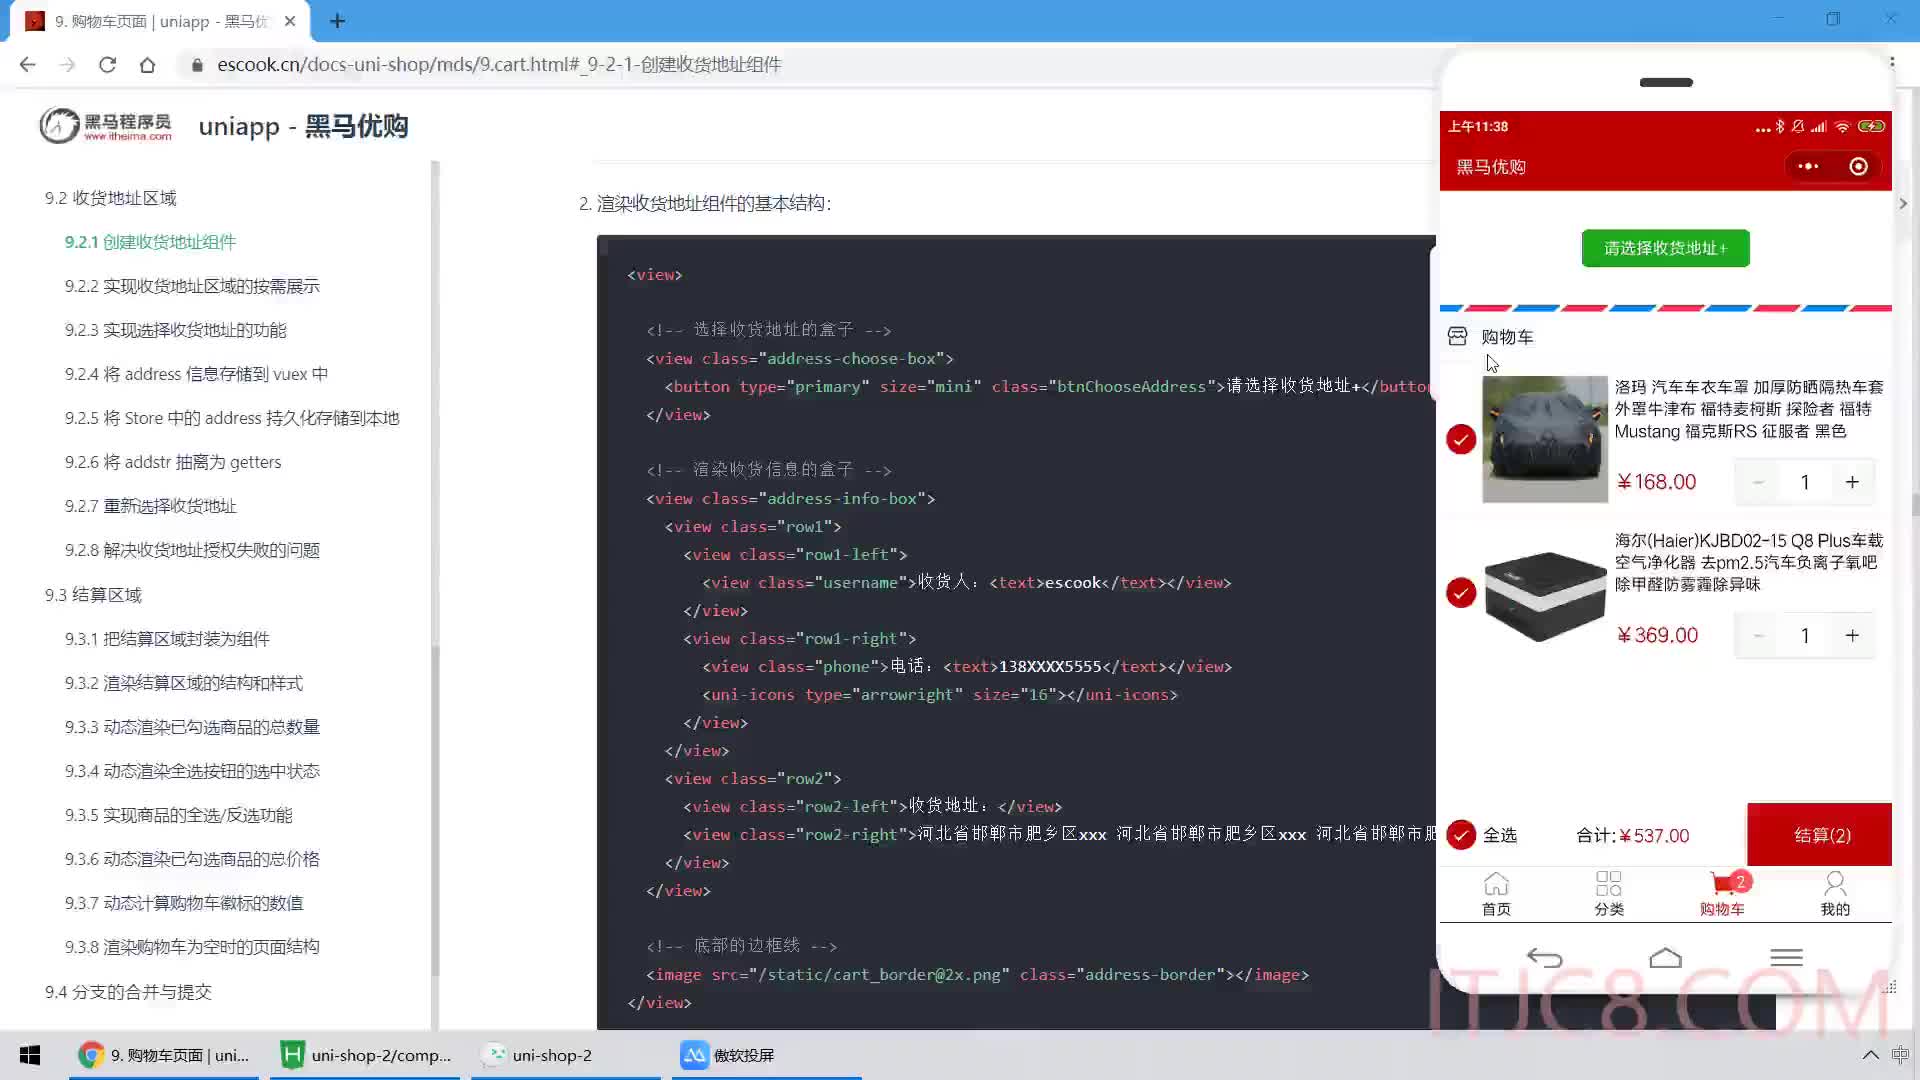
Task: Expand the 9.4 分支的合并与提交 section
Action: pyautogui.click(x=128, y=990)
